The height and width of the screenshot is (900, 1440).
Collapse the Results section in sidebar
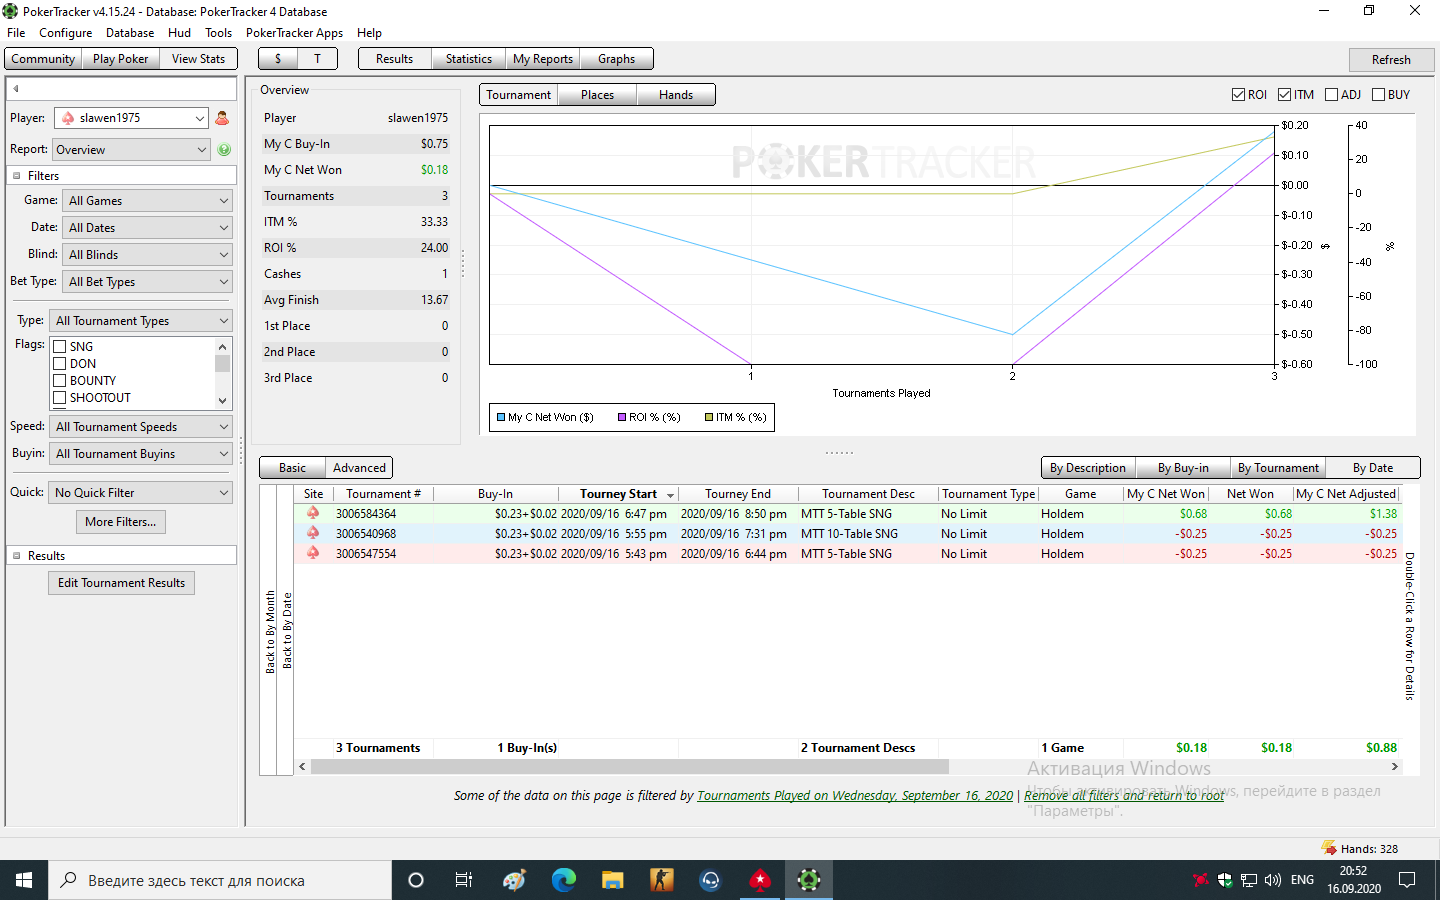pyautogui.click(x=16, y=556)
